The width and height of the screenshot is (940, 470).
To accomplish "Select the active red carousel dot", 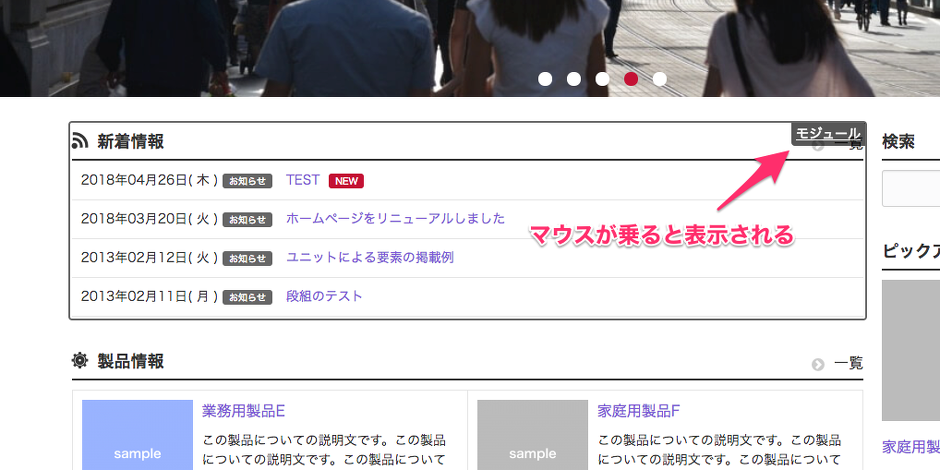I will pyautogui.click(x=631, y=79).
